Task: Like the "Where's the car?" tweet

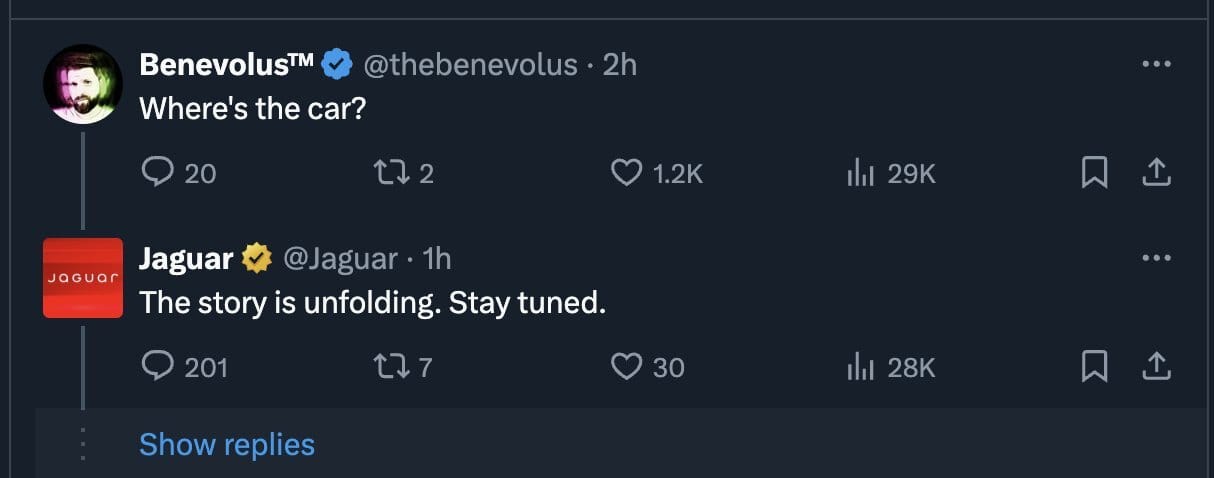Action: point(627,174)
